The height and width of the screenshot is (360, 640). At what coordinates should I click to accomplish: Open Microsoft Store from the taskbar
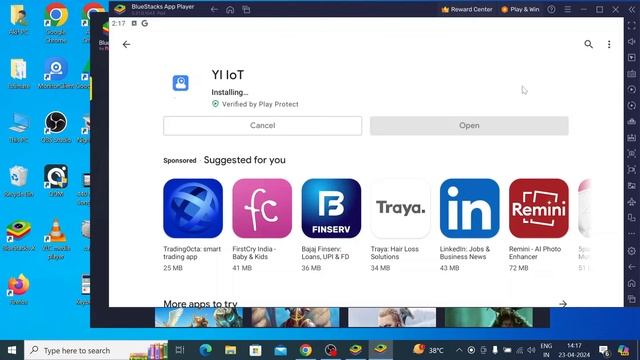click(256, 350)
